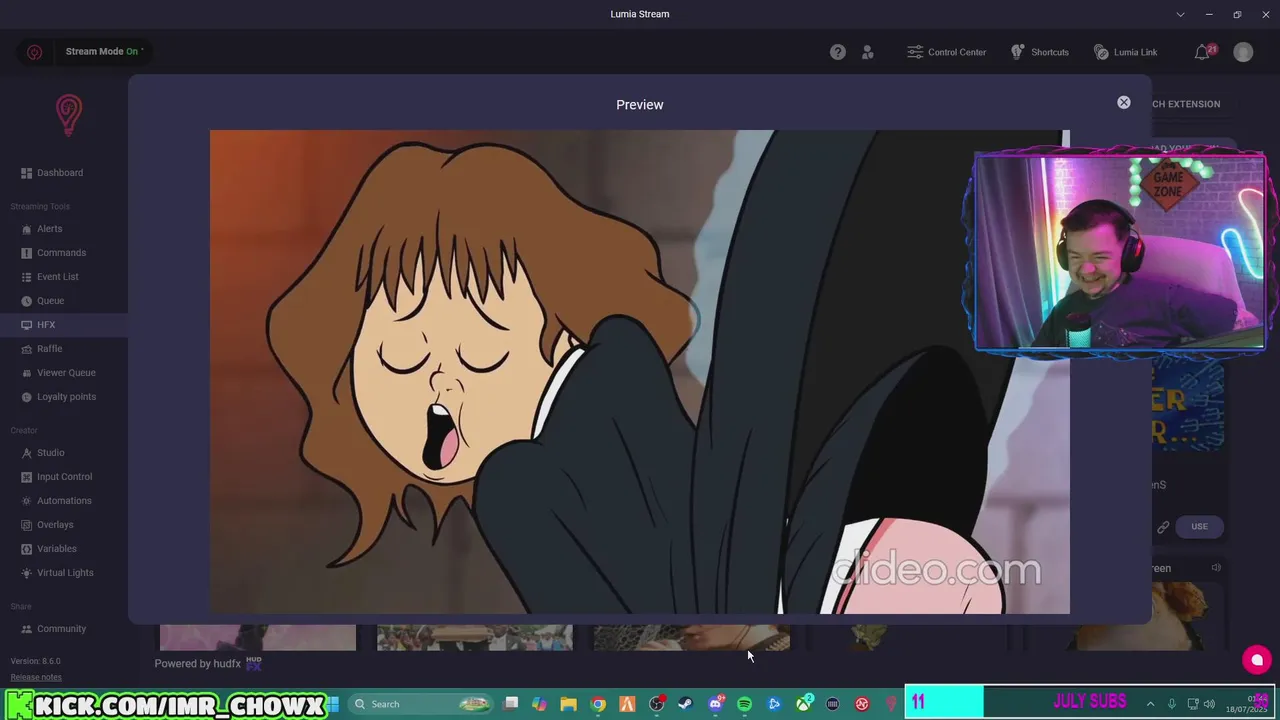Open Input Control in the sidebar
The height and width of the screenshot is (720, 1280).
point(64,477)
